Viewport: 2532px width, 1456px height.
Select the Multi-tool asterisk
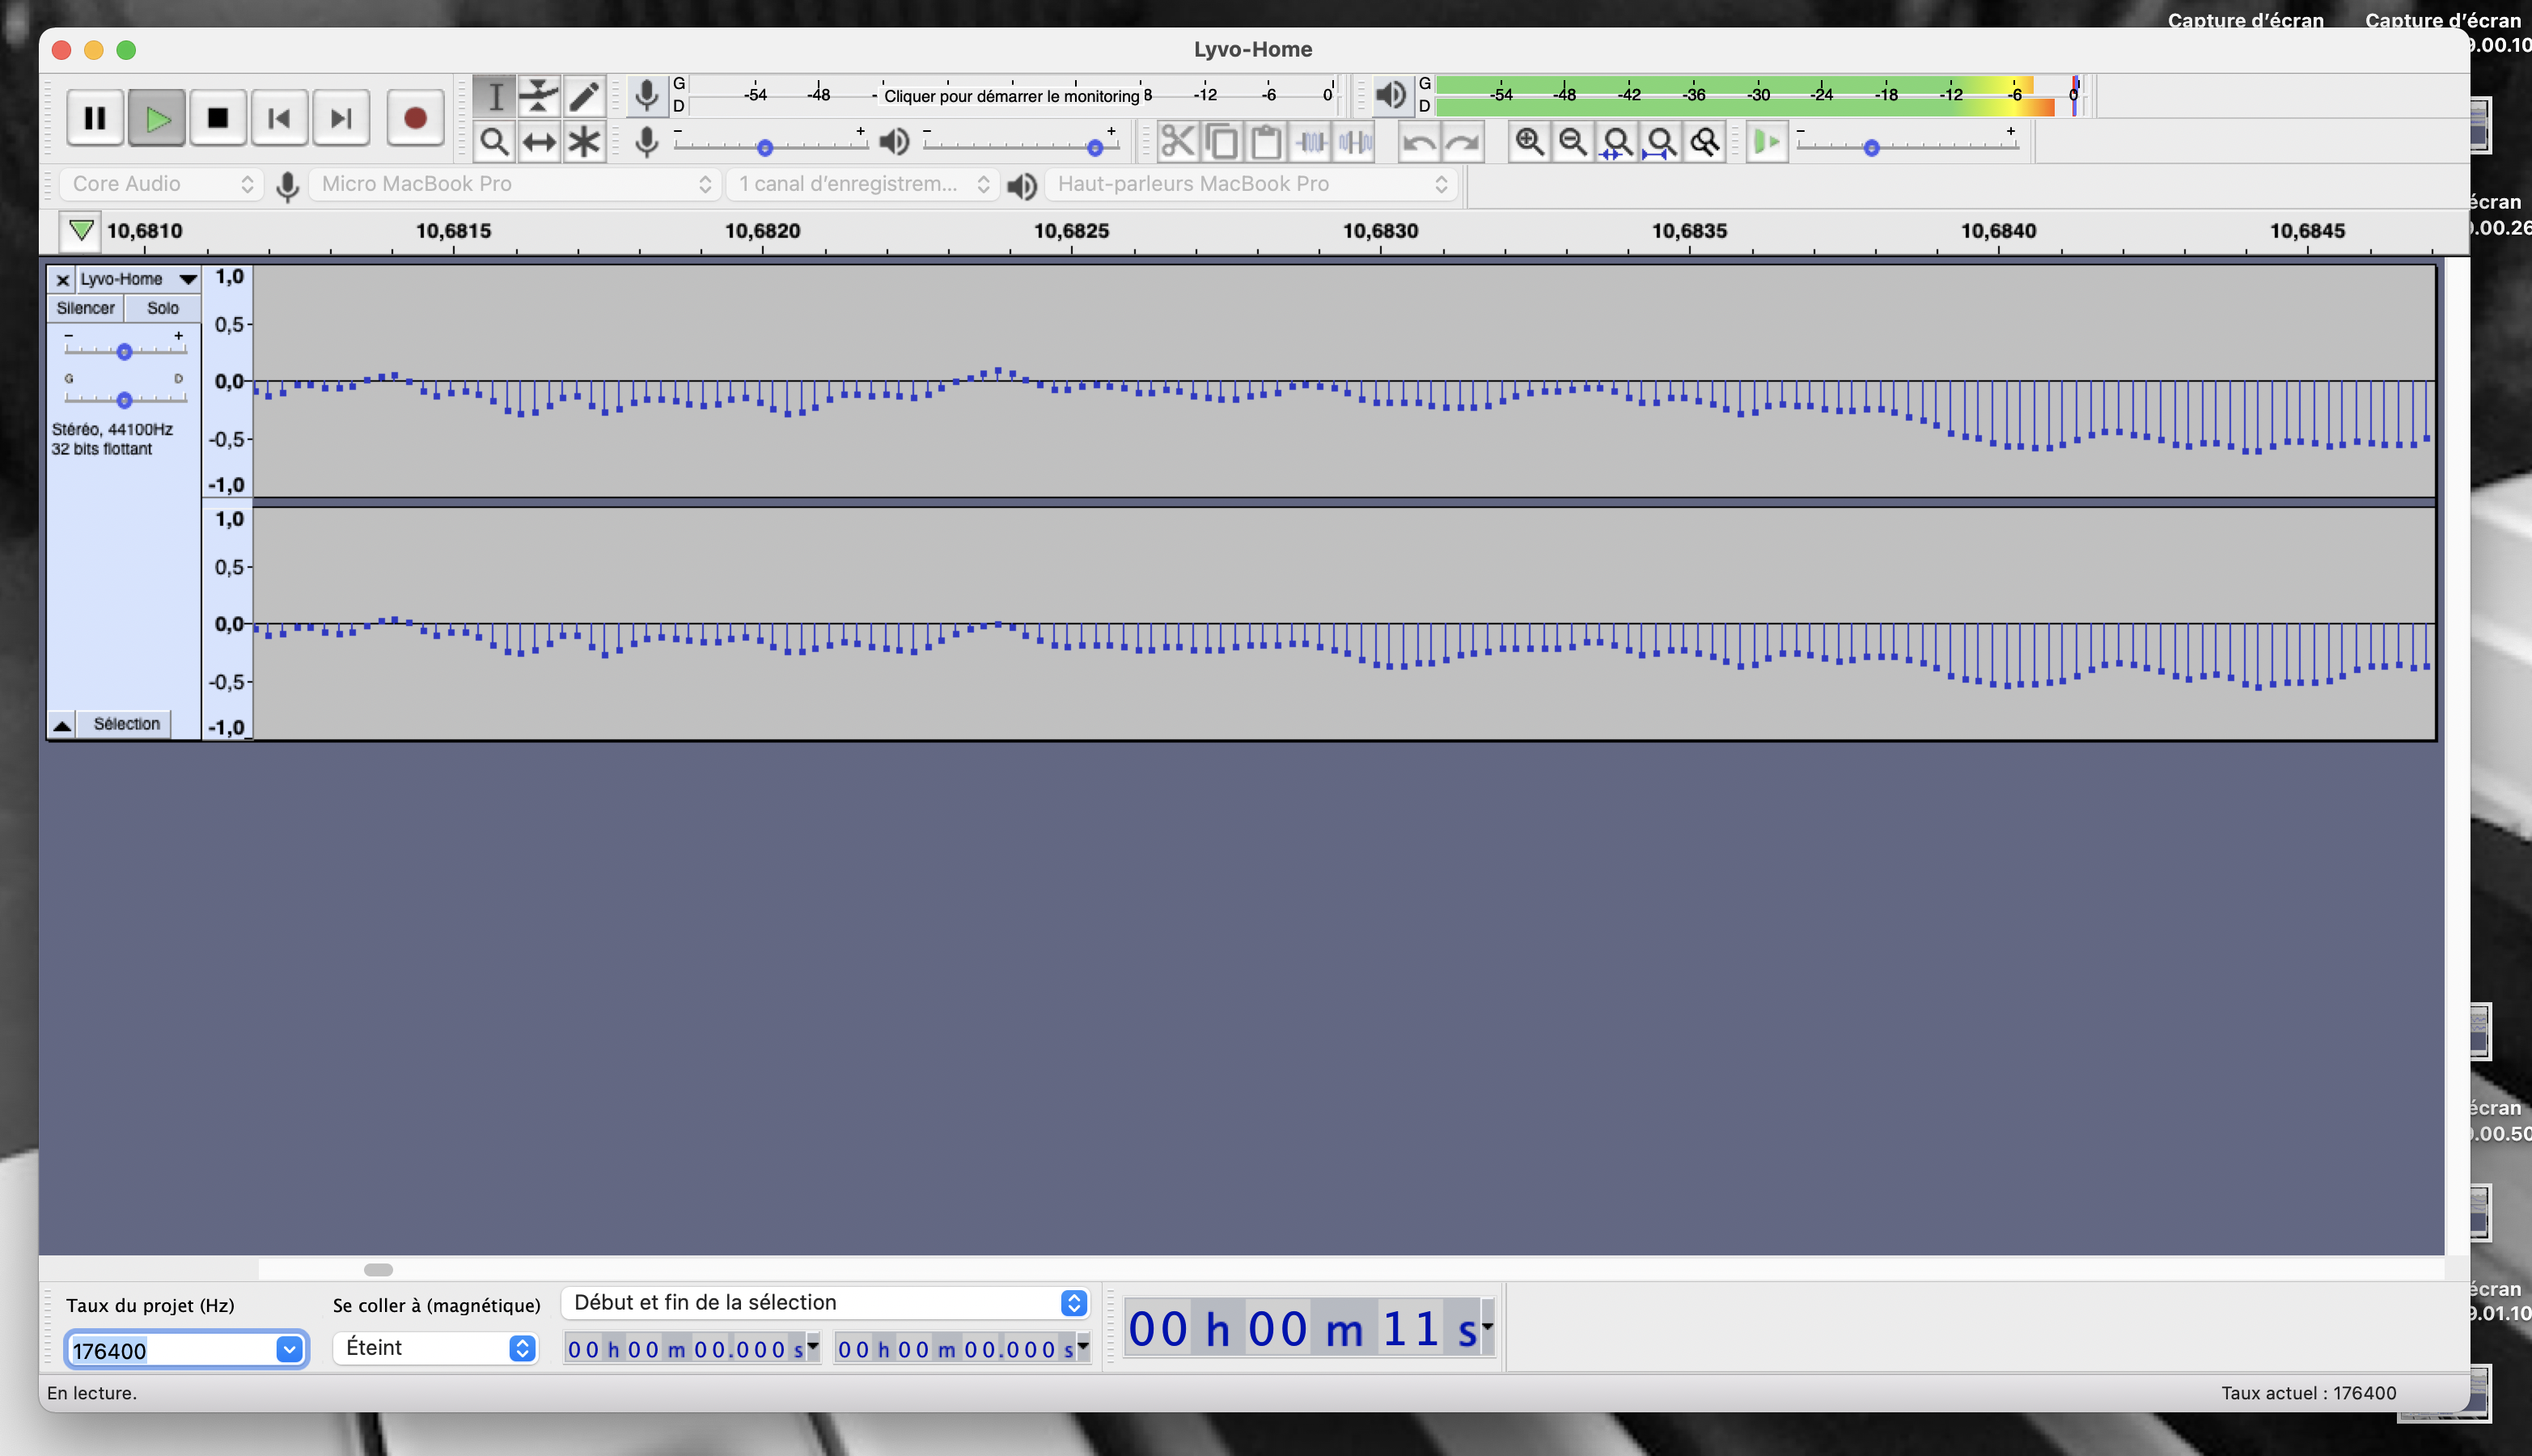pyautogui.click(x=584, y=142)
